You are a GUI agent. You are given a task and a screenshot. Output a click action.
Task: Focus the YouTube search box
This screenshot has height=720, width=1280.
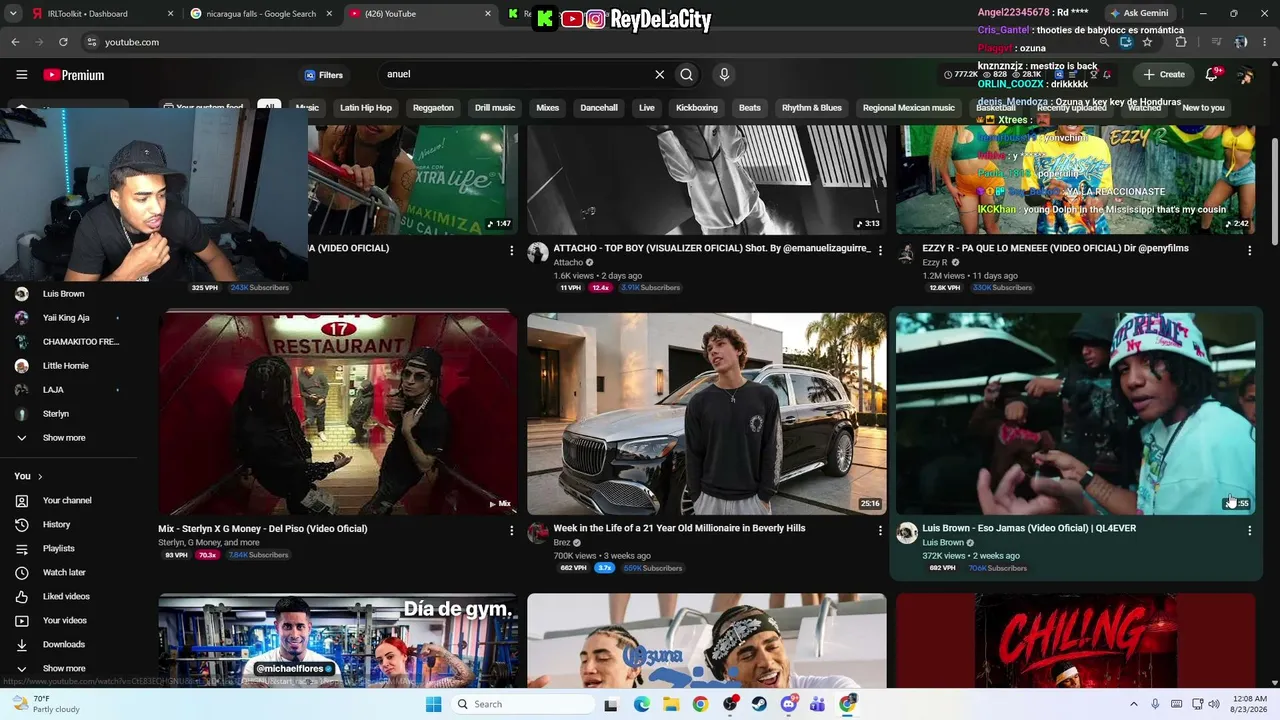(515, 74)
